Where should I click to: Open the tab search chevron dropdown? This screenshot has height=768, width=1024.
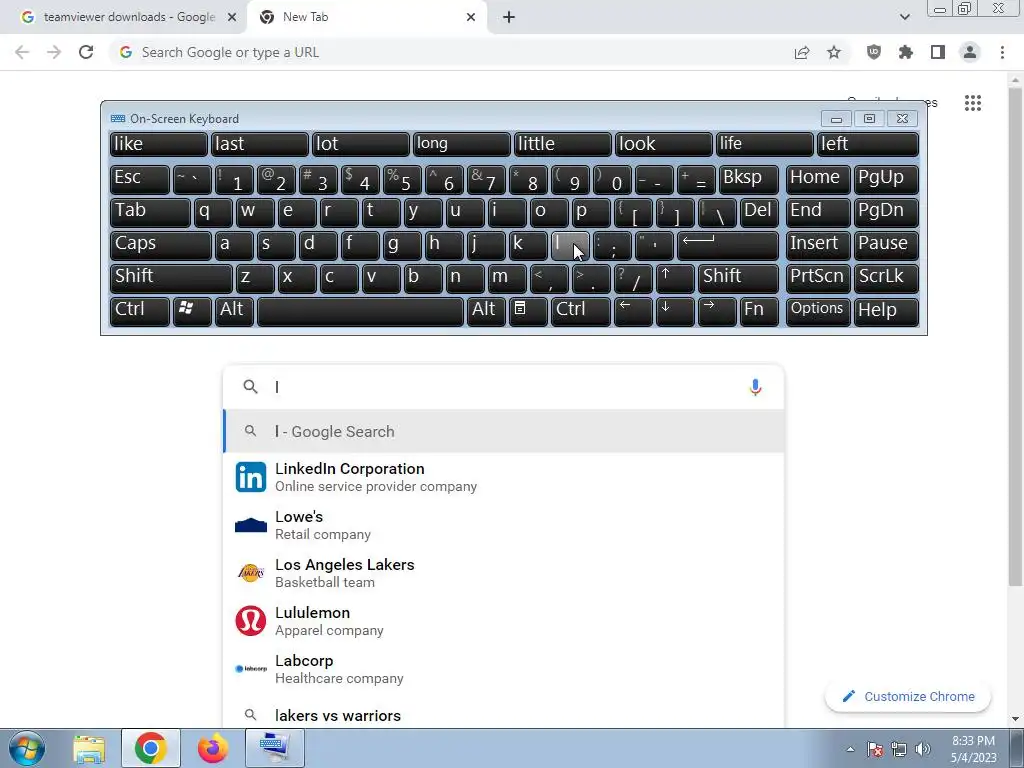click(x=904, y=18)
